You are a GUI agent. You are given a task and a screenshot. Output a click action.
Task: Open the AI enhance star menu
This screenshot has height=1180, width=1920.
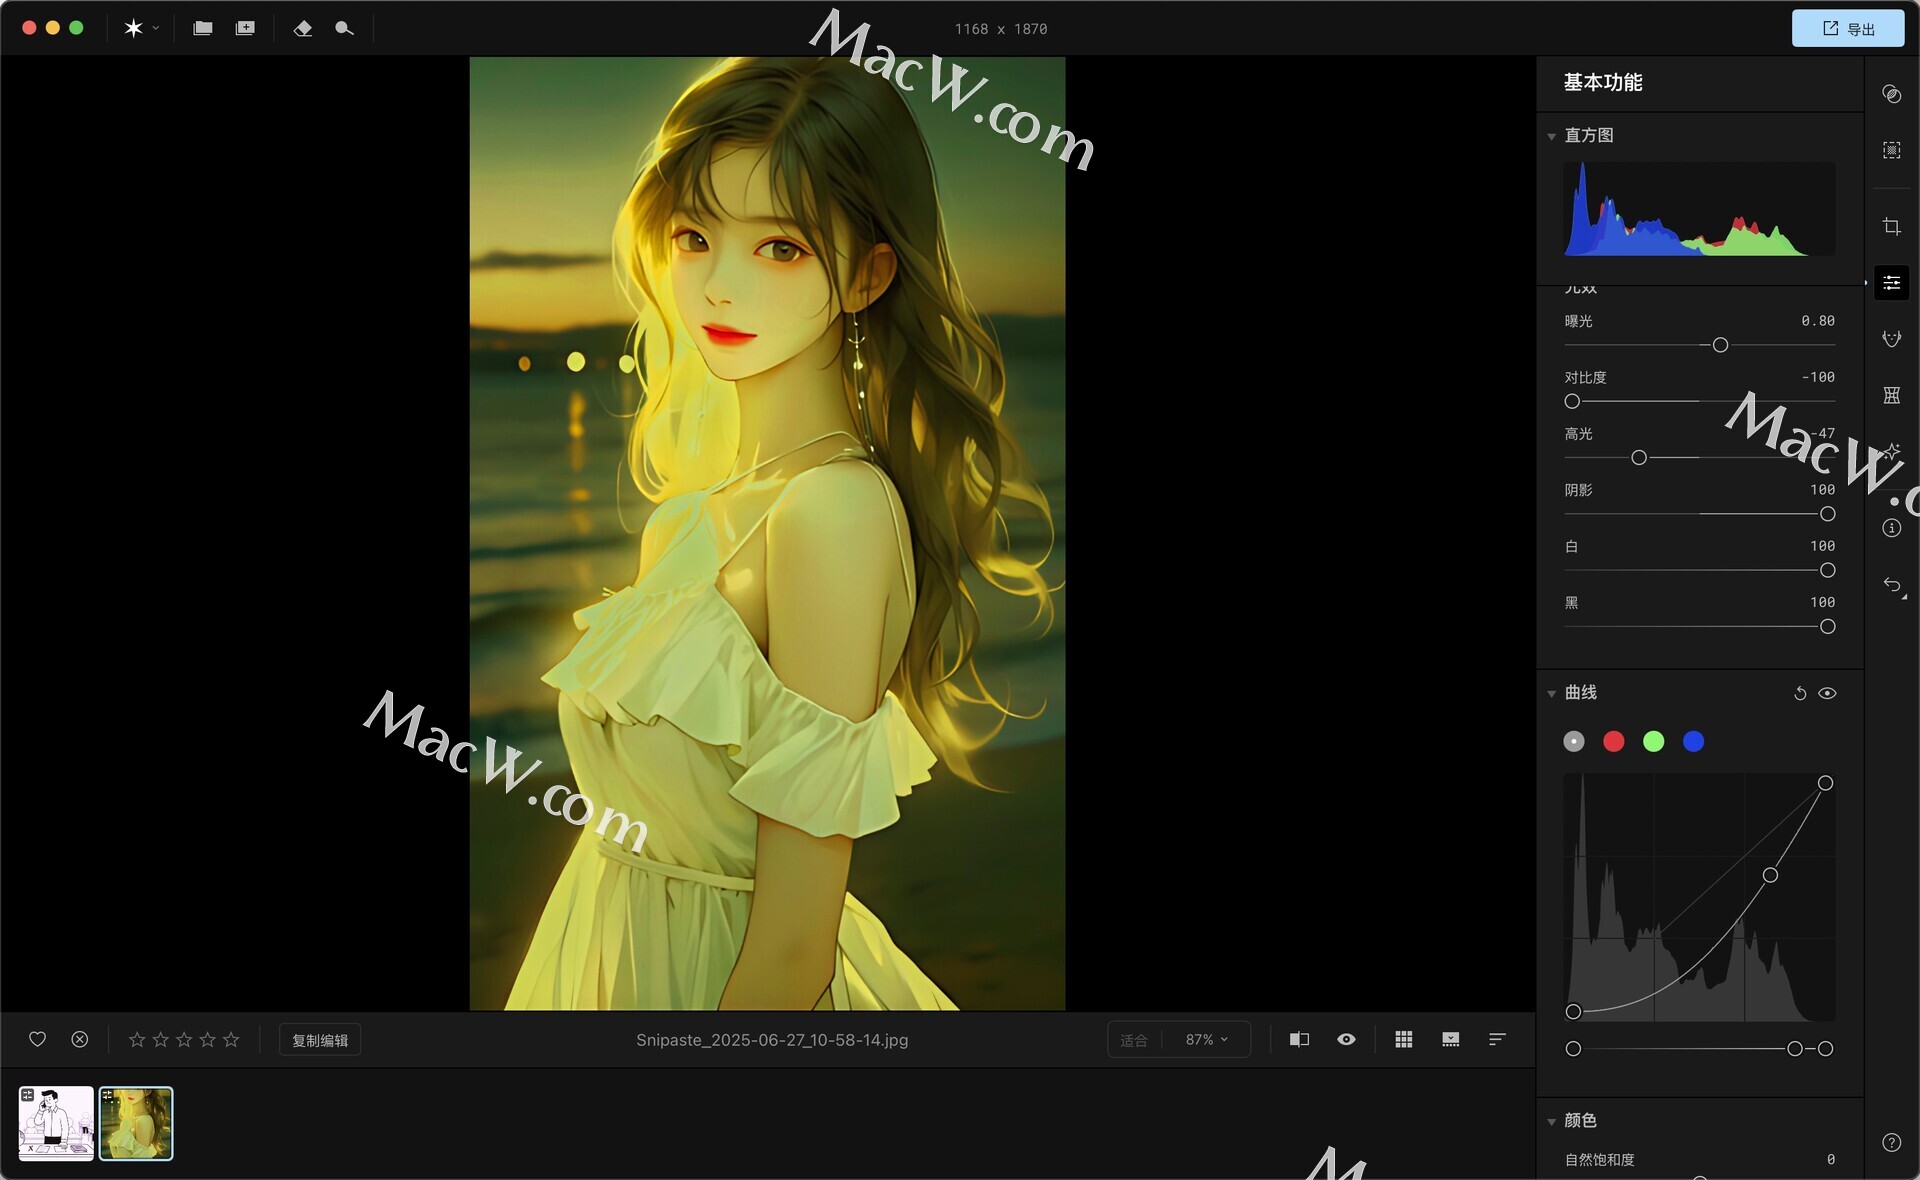tap(140, 28)
